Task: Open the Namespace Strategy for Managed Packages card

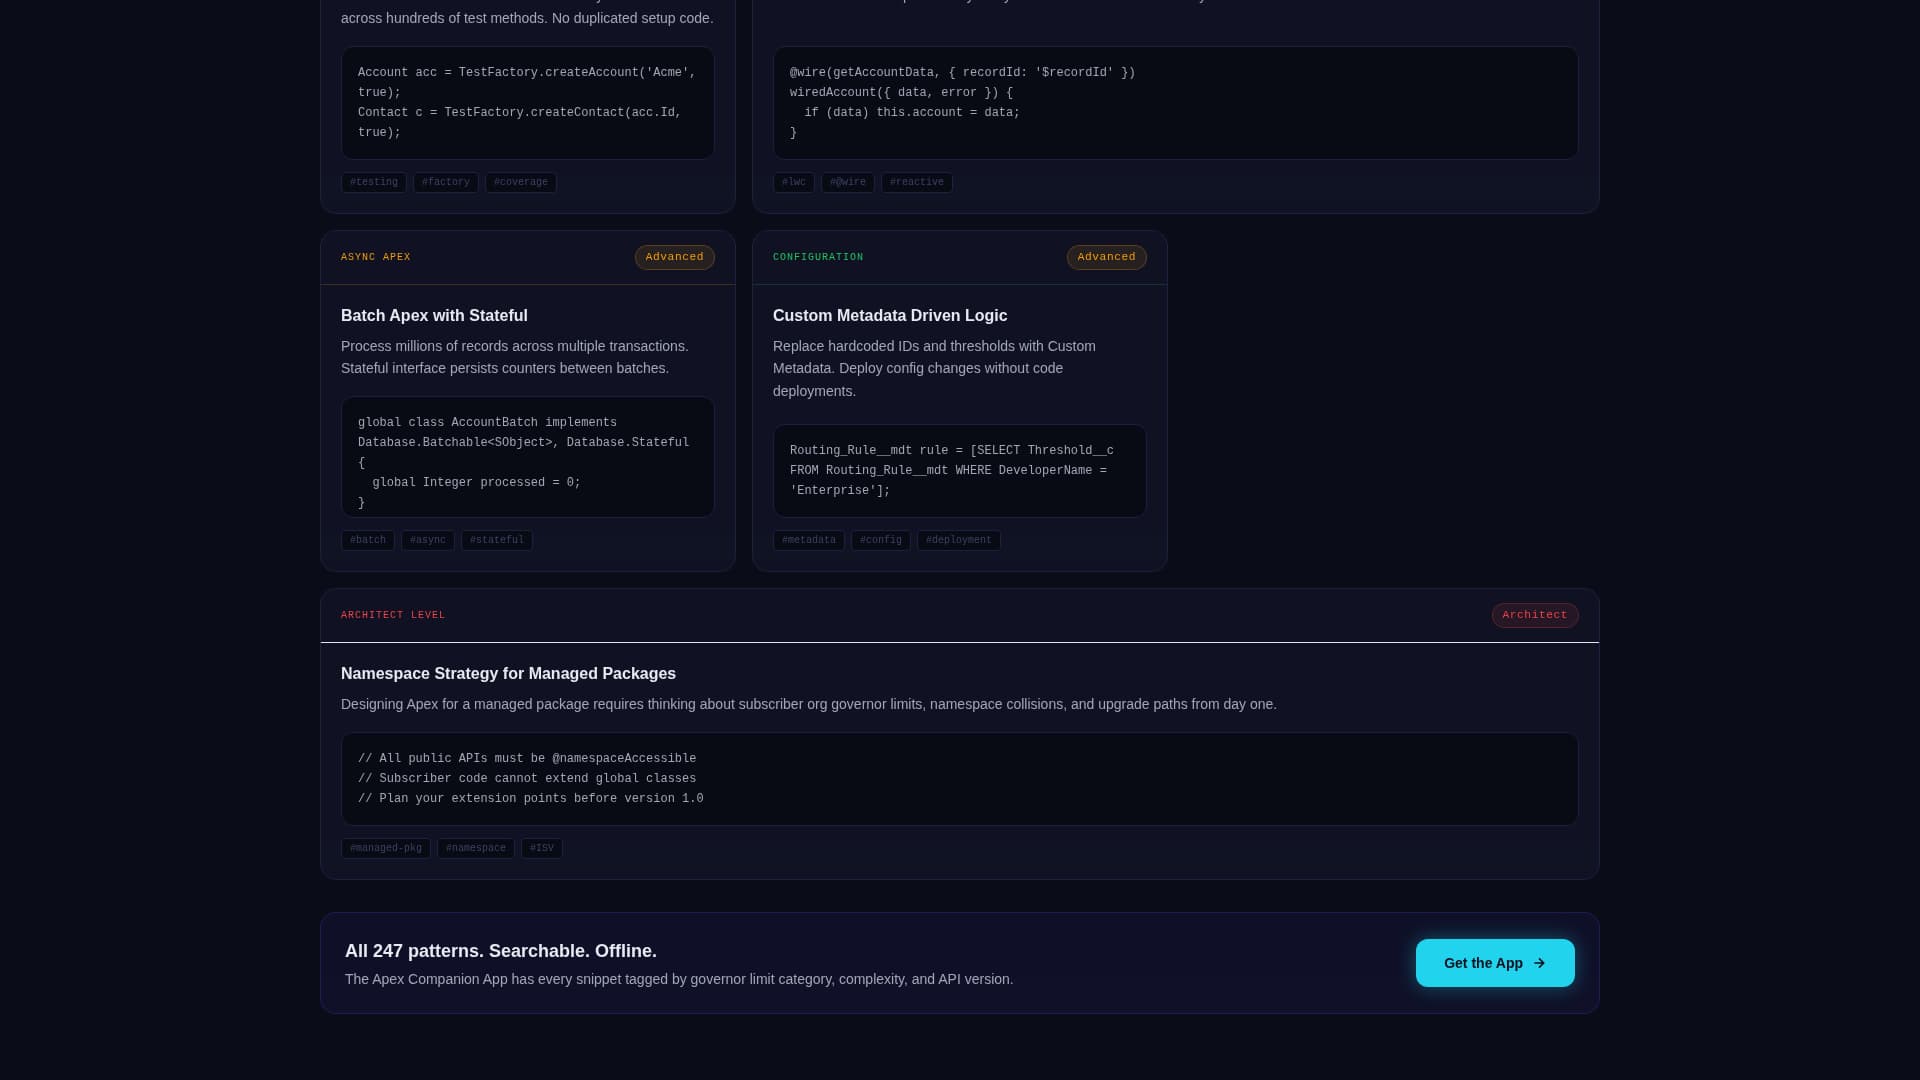Action: tap(508, 673)
